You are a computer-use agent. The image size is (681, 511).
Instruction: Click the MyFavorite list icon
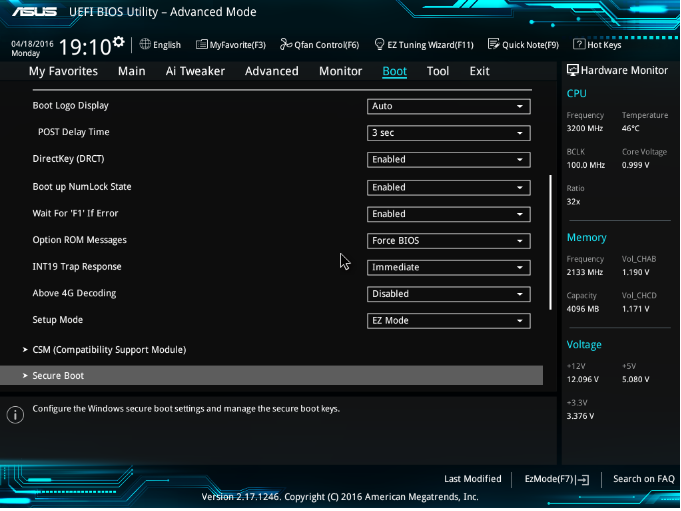click(x=202, y=44)
